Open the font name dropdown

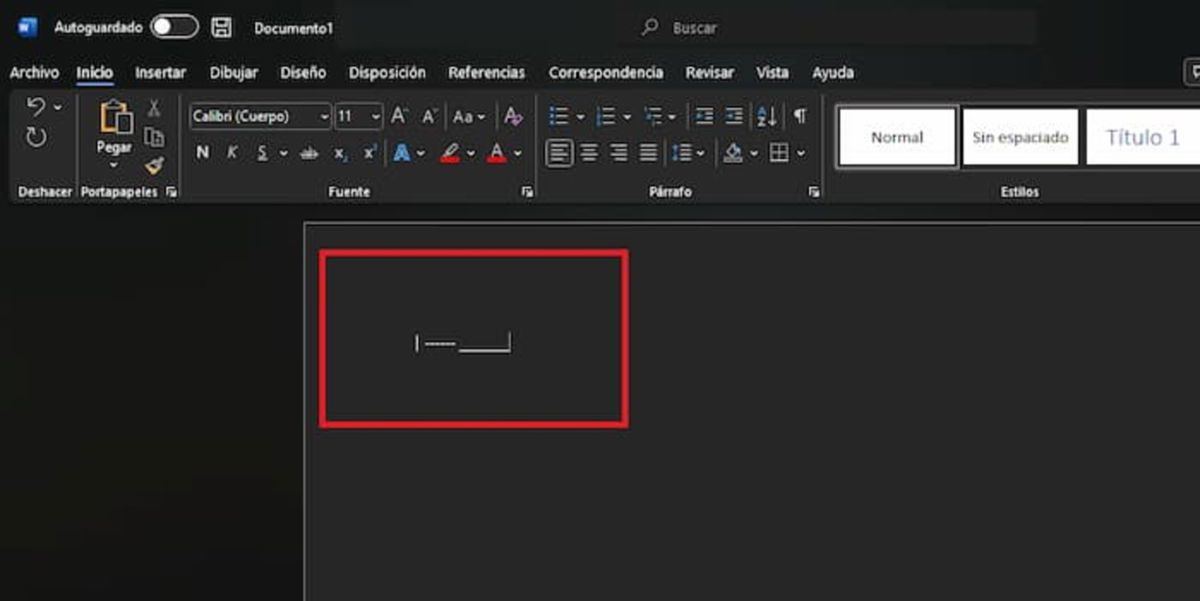(325, 116)
